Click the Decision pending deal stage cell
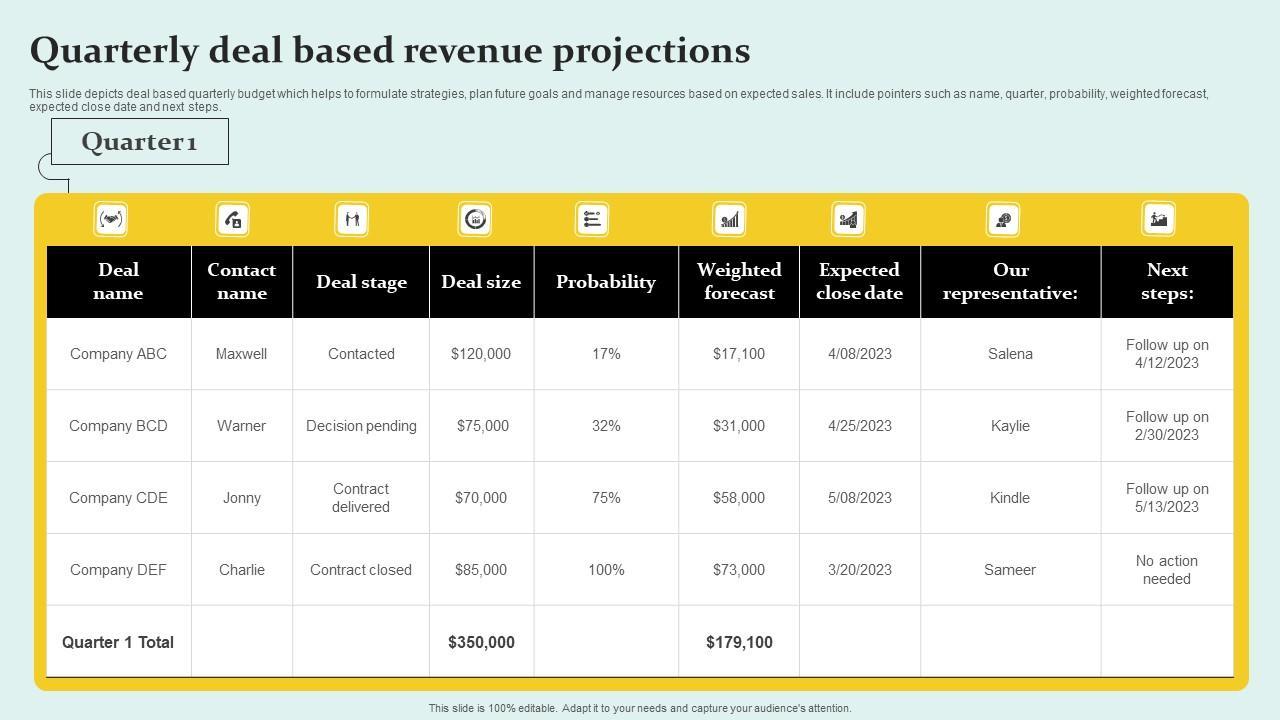1280x720 pixels. [x=361, y=426]
